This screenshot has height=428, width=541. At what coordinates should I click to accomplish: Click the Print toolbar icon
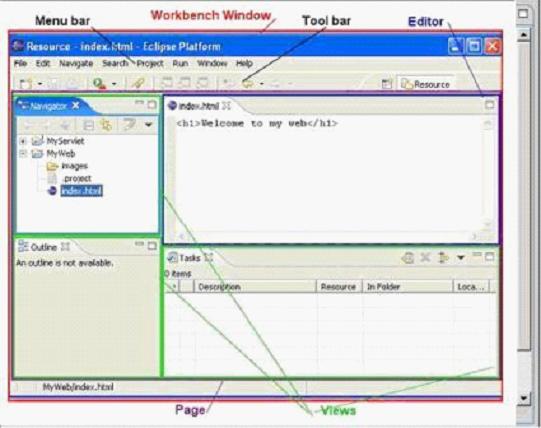(x=73, y=84)
